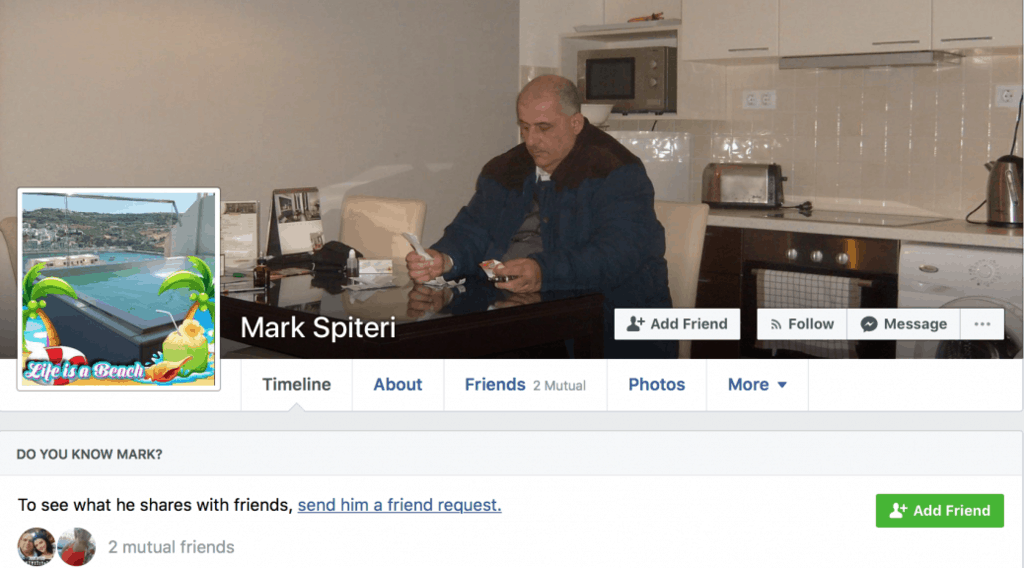Click the green Add Friend button
Image resolution: width=1024 pixels, height=568 pixels.
click(939, 511)
